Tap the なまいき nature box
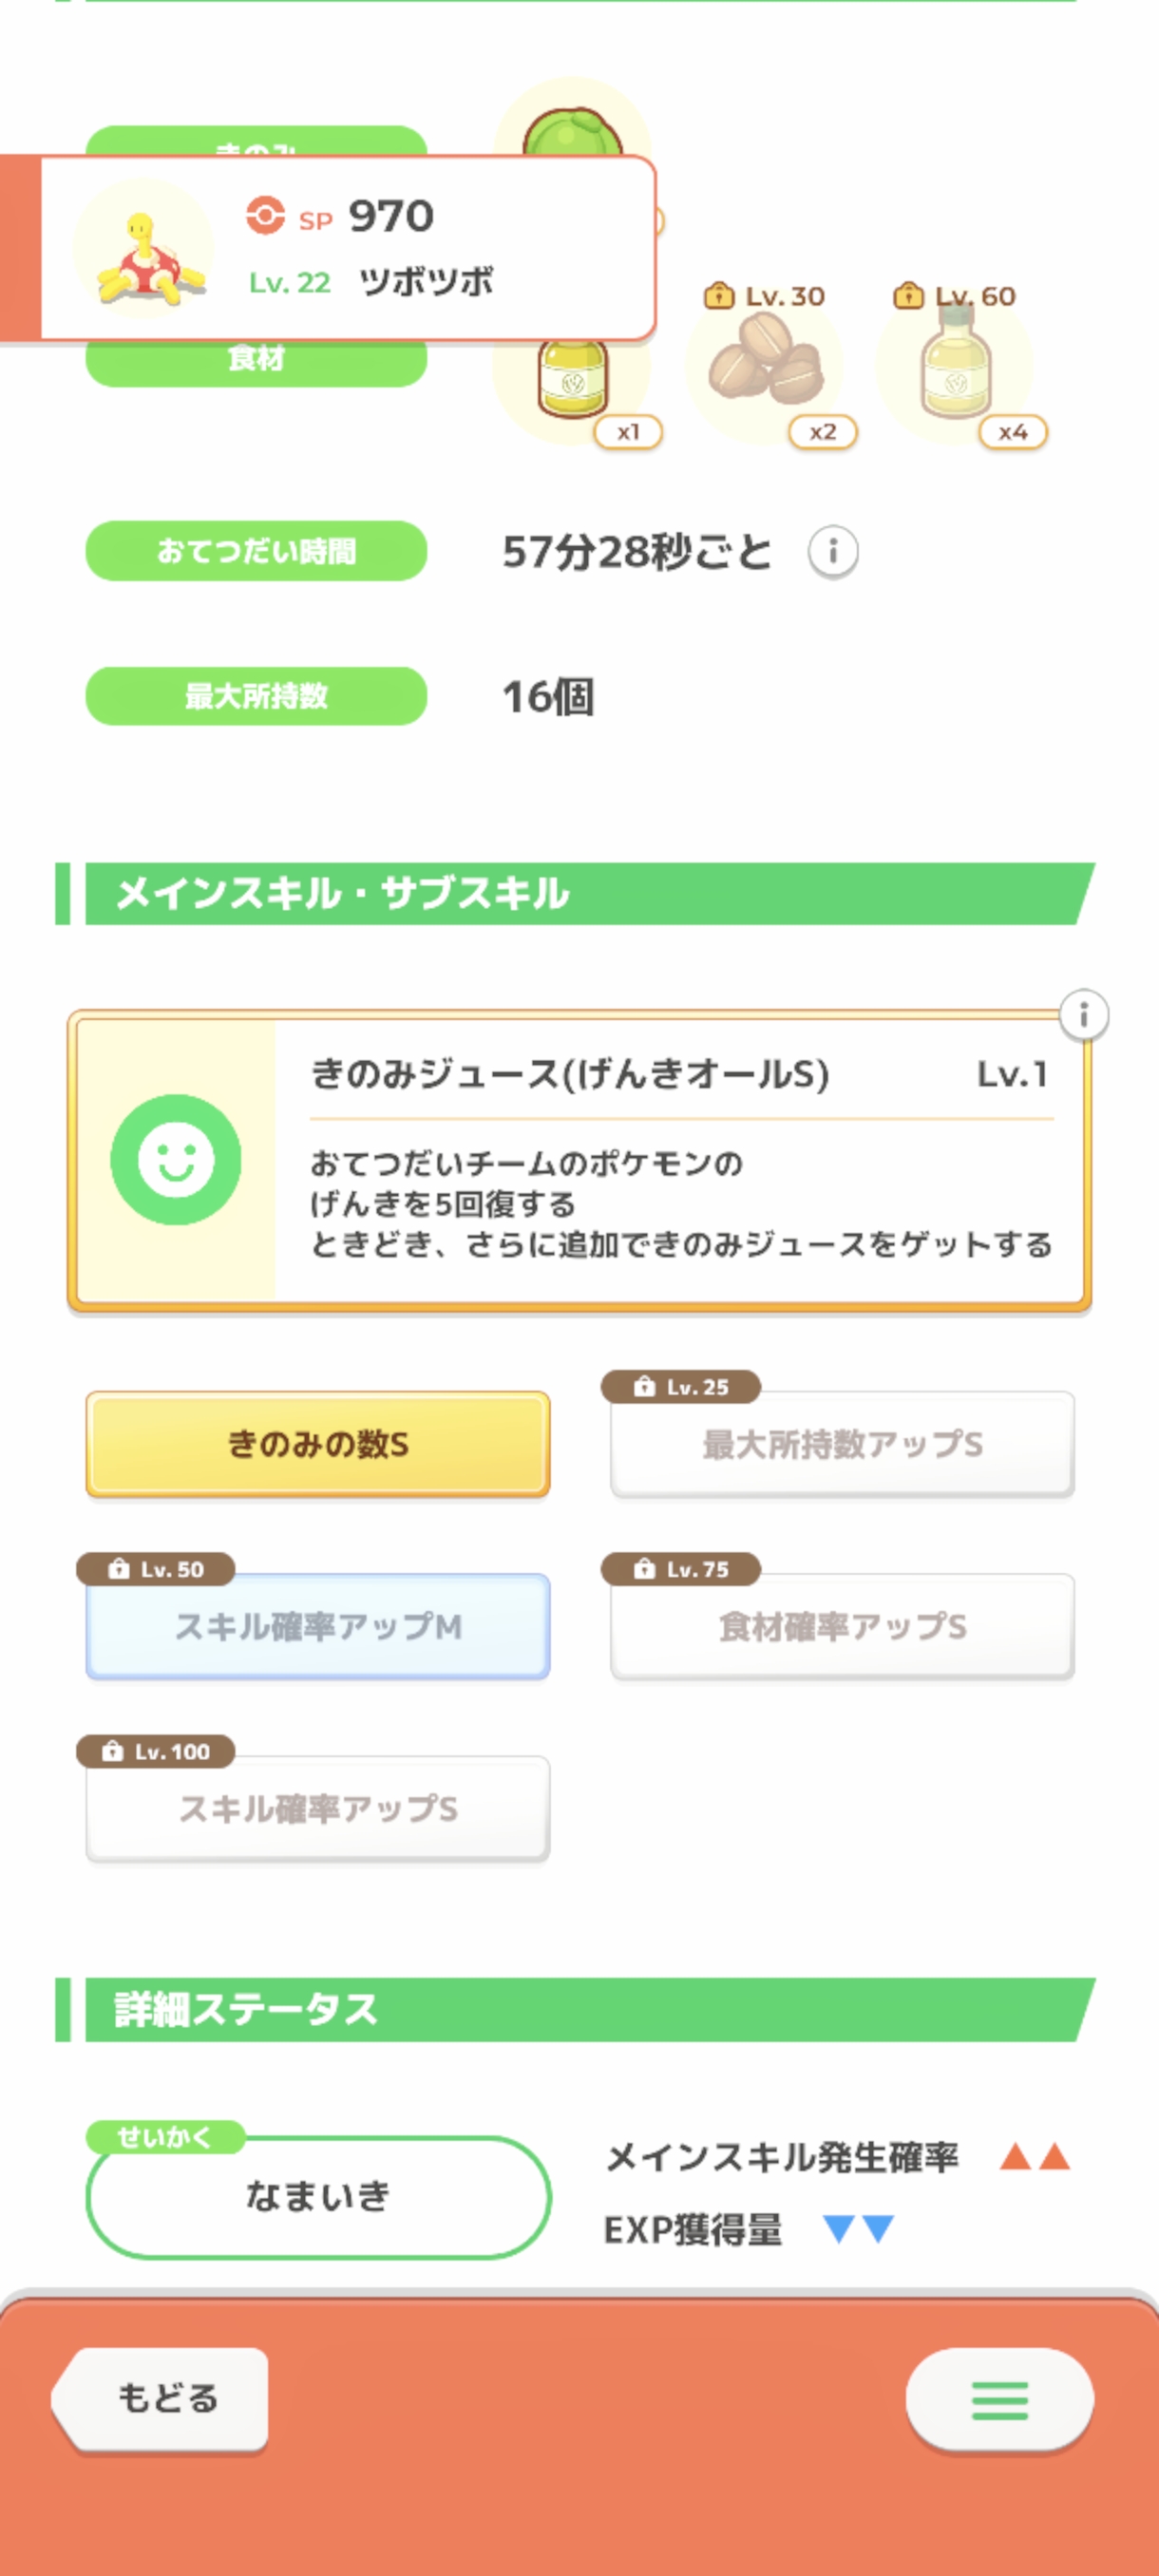 click(318, 2196)
